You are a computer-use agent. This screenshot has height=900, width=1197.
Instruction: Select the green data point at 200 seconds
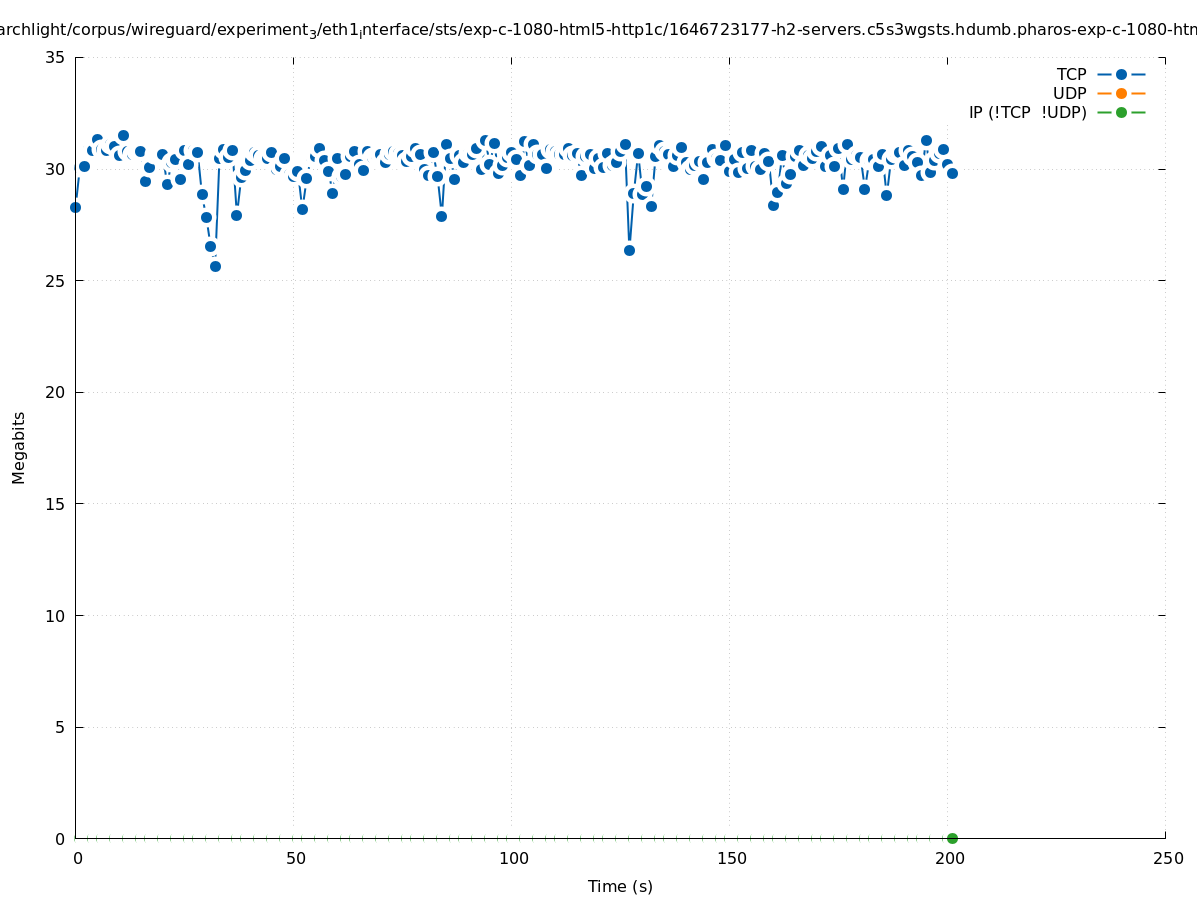point(952,838)
